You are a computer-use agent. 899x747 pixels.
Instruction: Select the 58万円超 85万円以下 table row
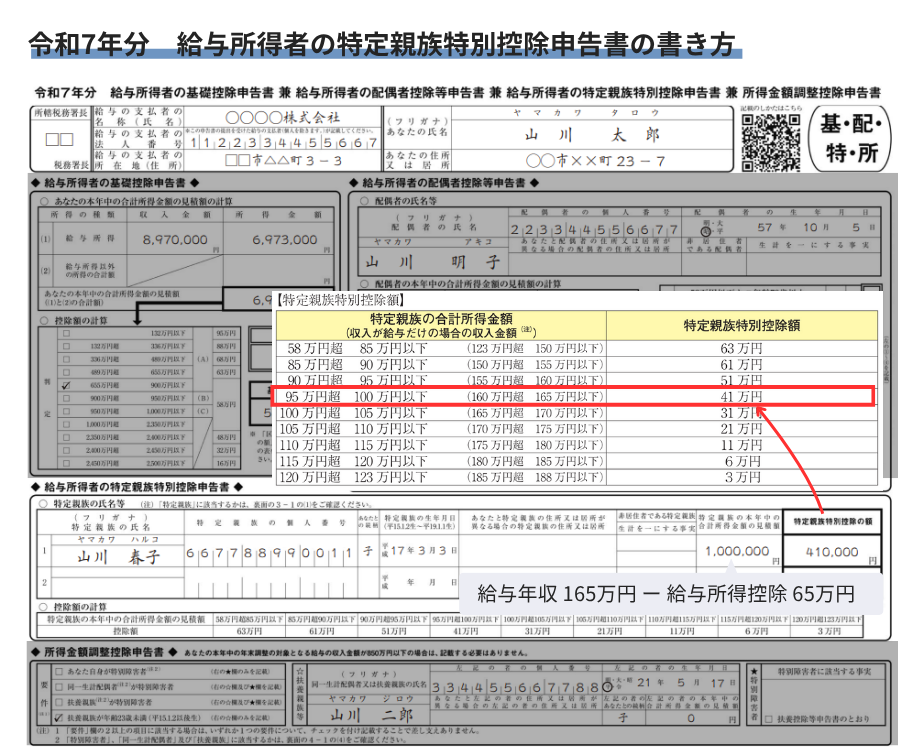click(573, 349)
